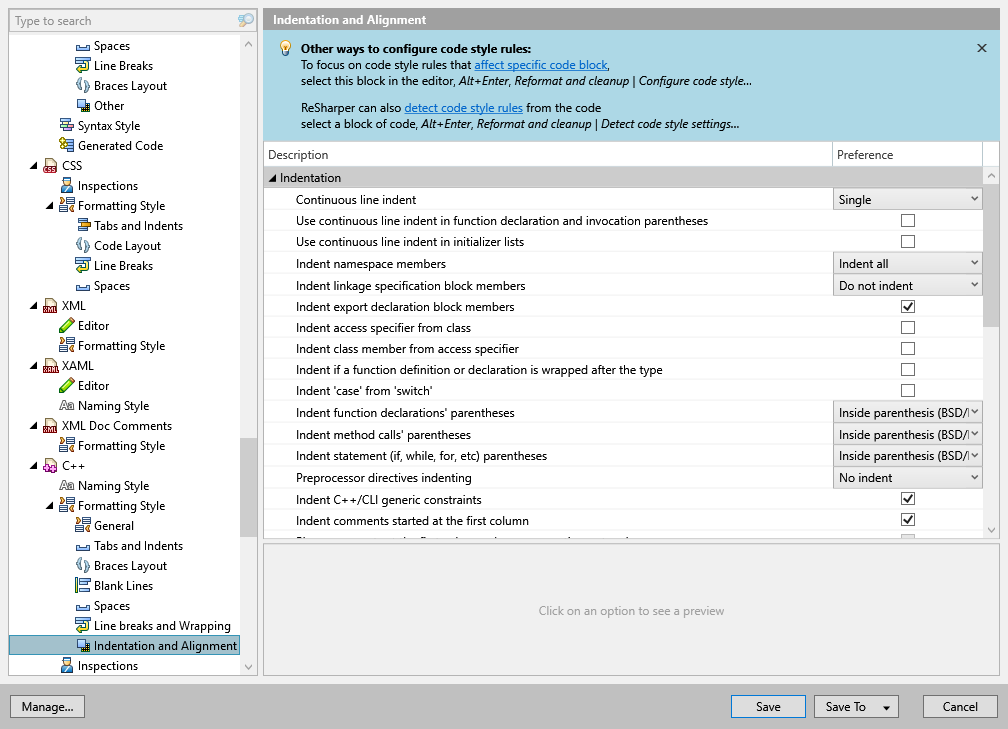The image size is (1008, 729).
Task: Click inside the 'Type to search' field
Action: click(120, 20)
